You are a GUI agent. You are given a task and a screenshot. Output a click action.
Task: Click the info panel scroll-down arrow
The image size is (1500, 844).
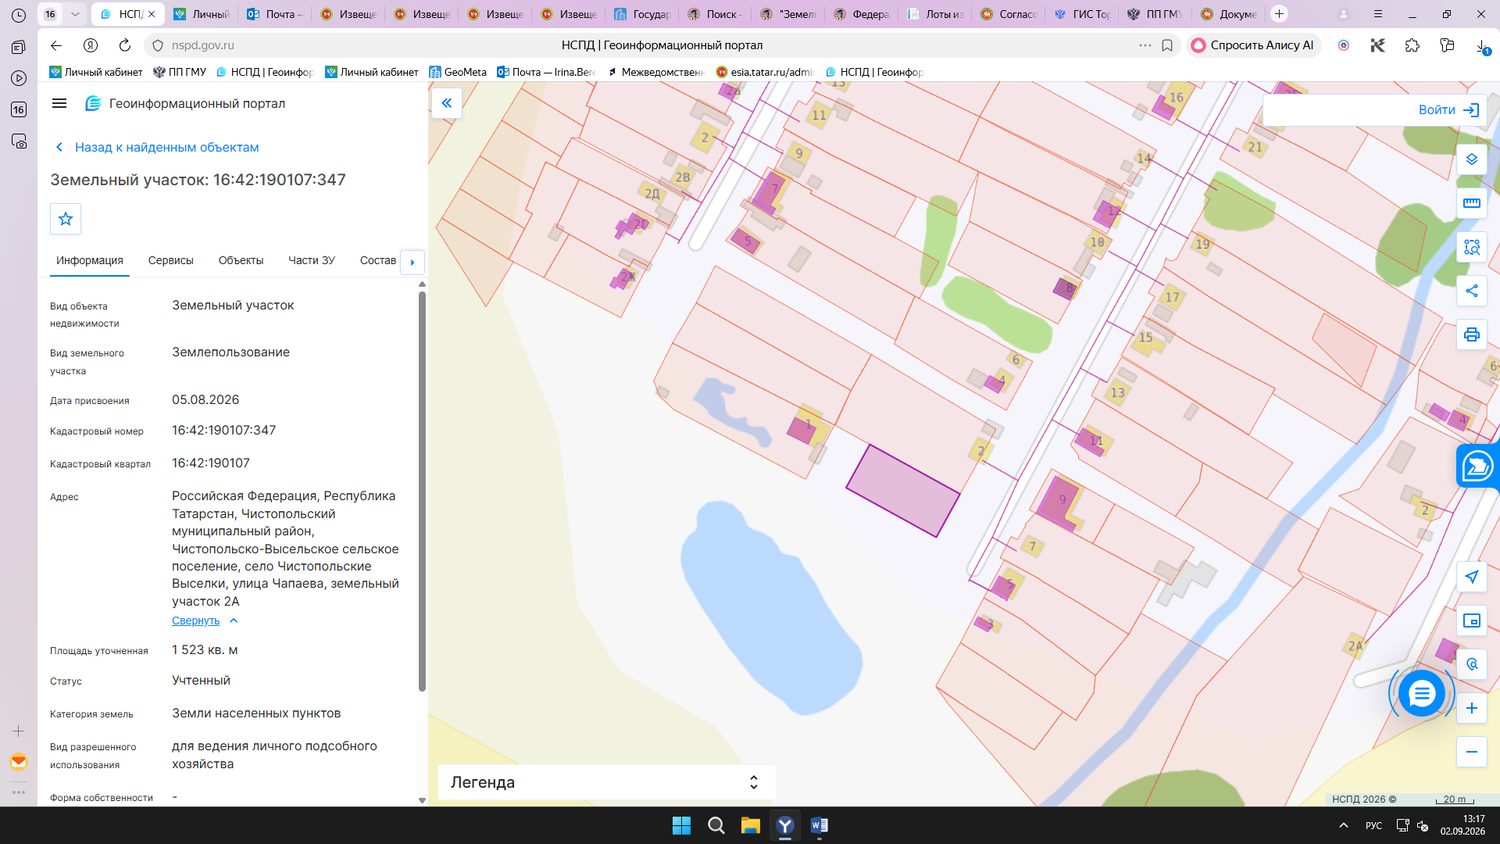tap(422, 800)
